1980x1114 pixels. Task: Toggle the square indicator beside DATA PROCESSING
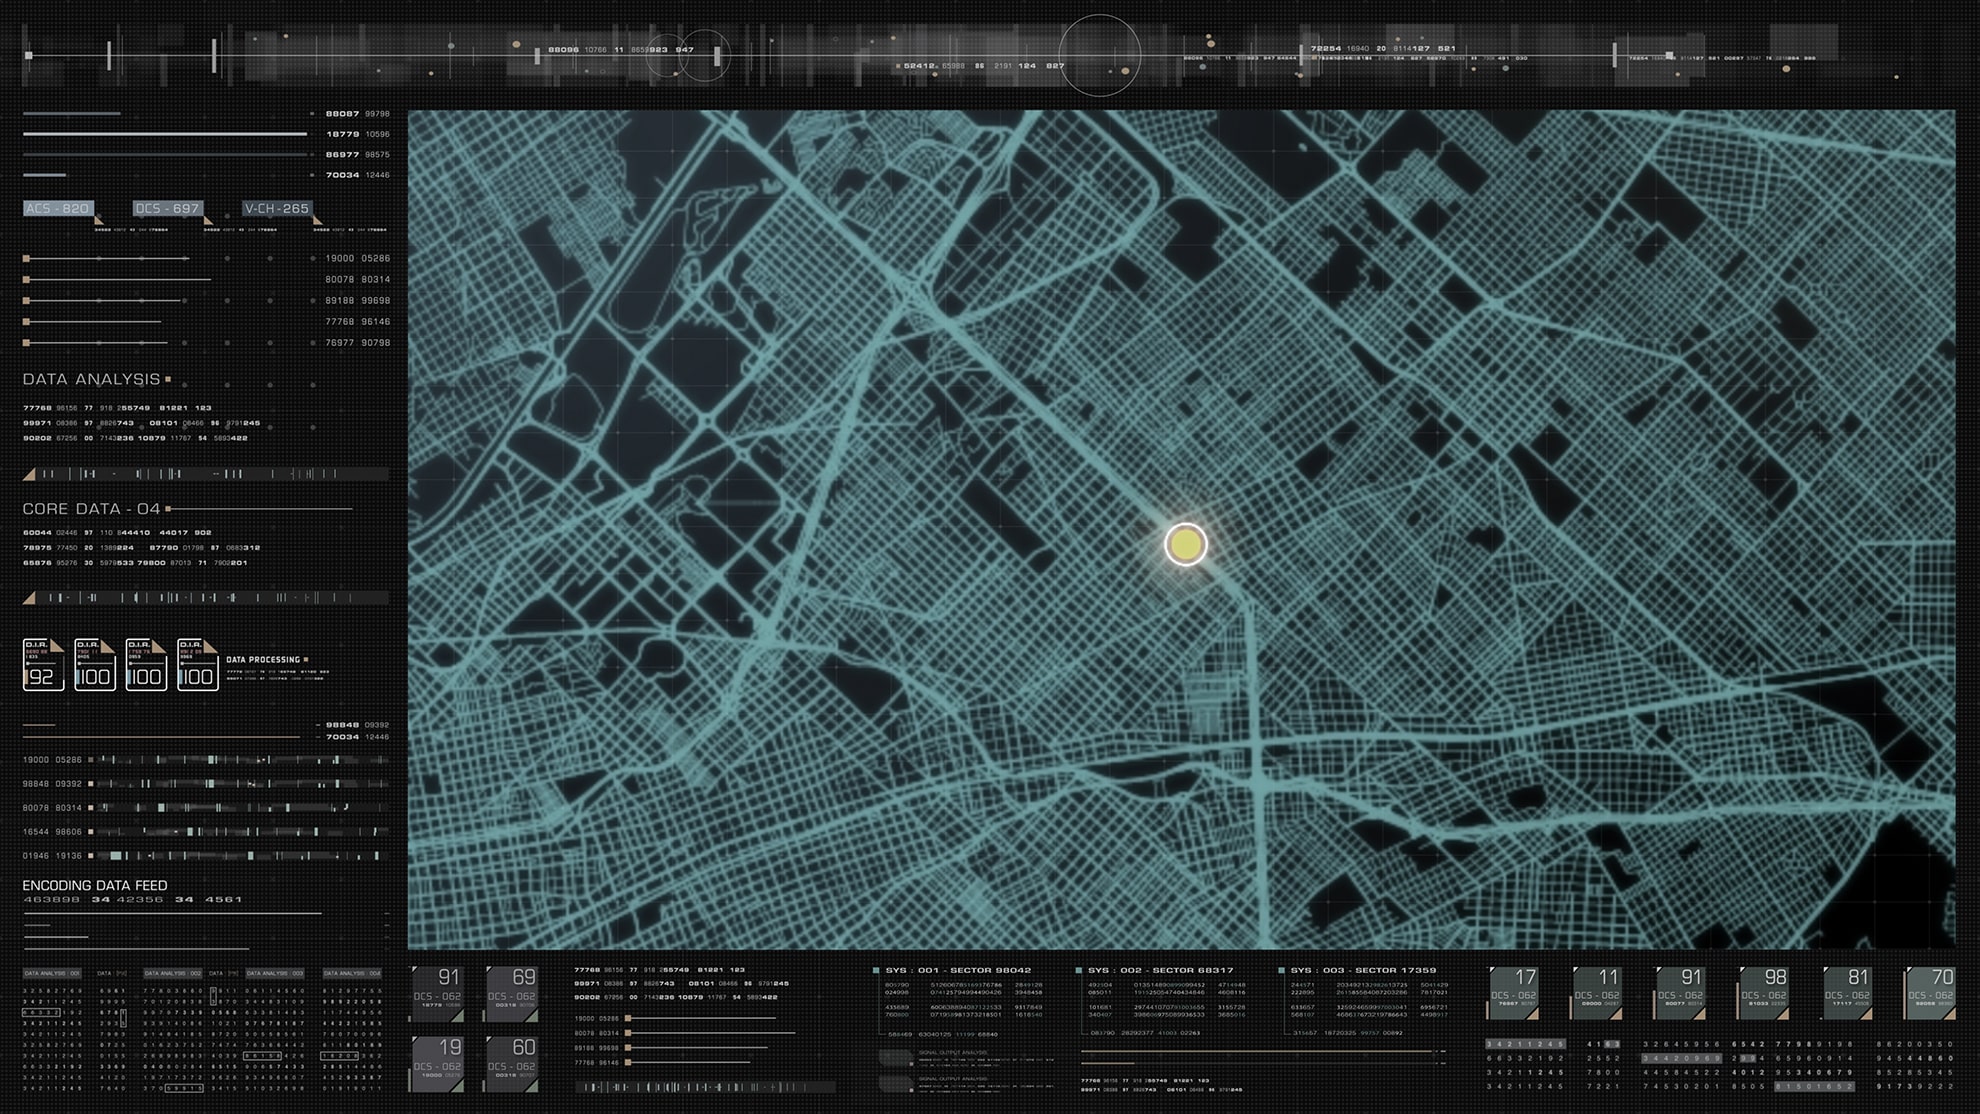(306, 660)
